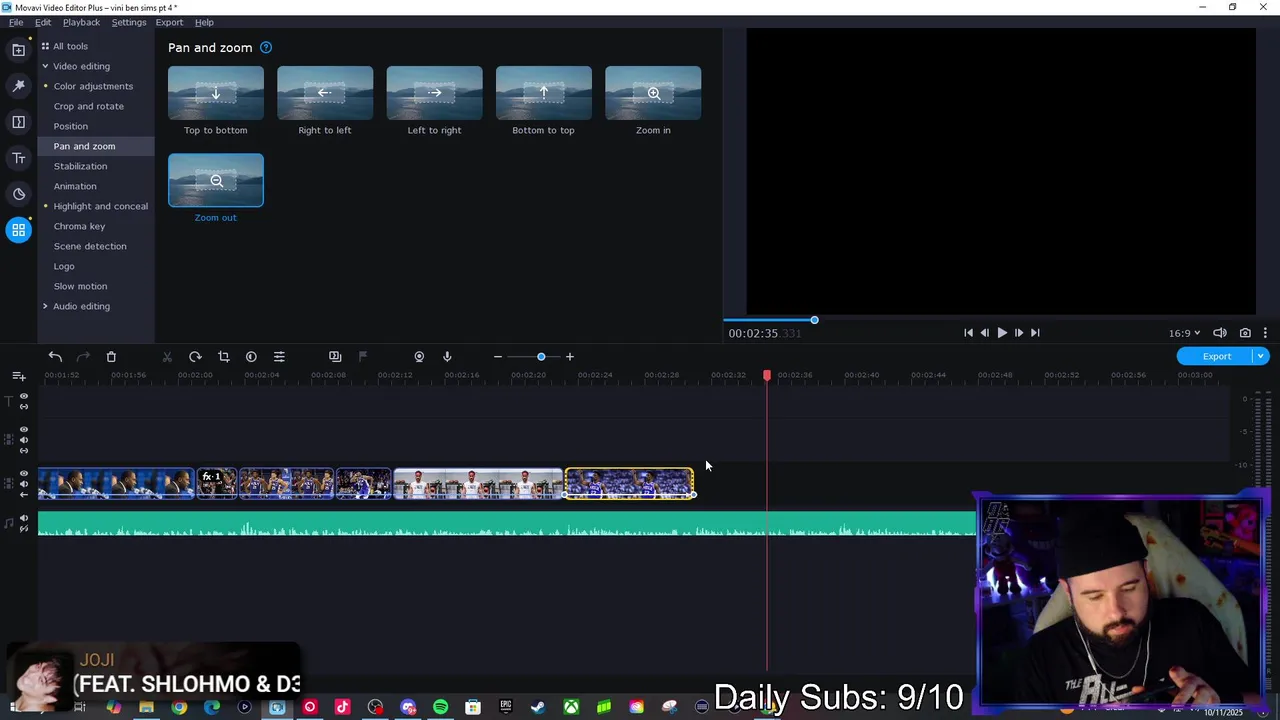
Task: Open the Titles panel icon
Action: [x=18, y=158]
